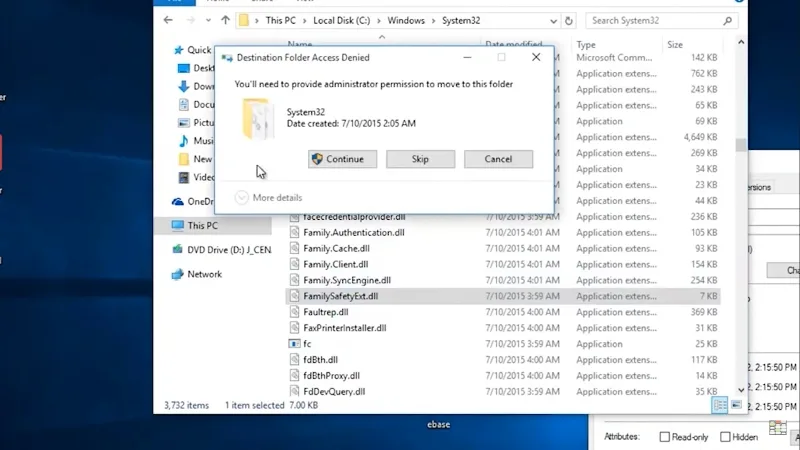Image resolution: width=800 pixels, height=450 pixels.
Task: Sort by the Type column header
Action: click(586, 45)
